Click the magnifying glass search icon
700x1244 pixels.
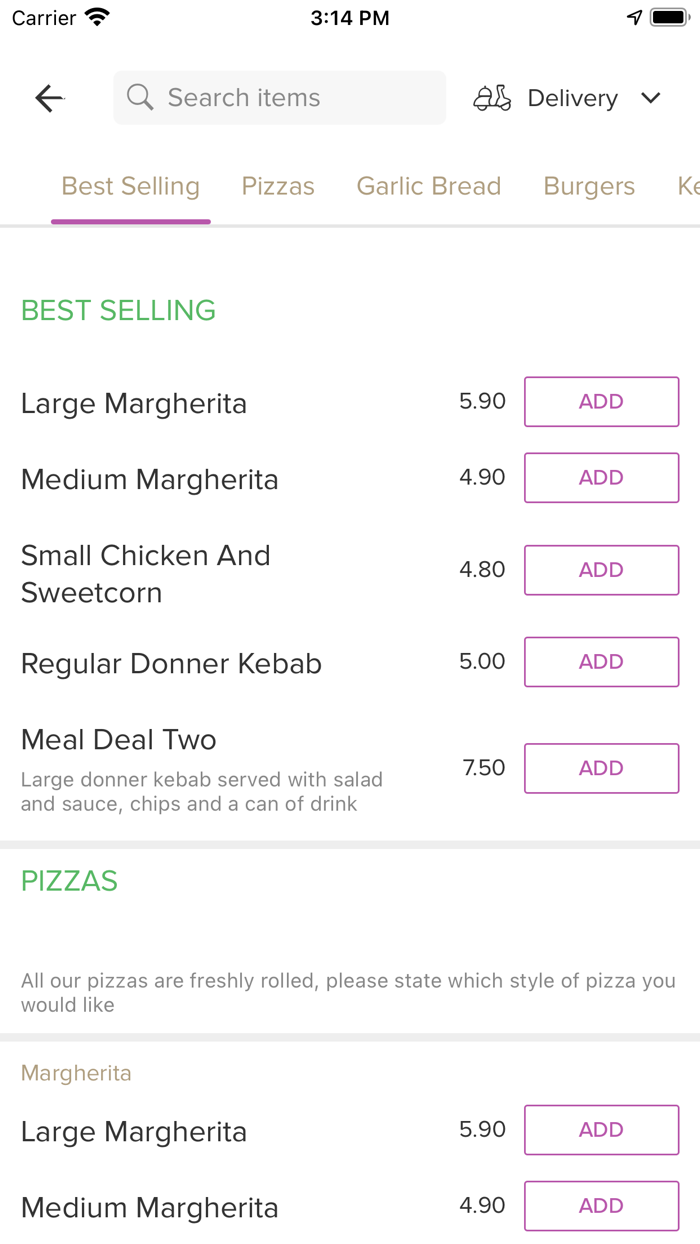(139, 97)
